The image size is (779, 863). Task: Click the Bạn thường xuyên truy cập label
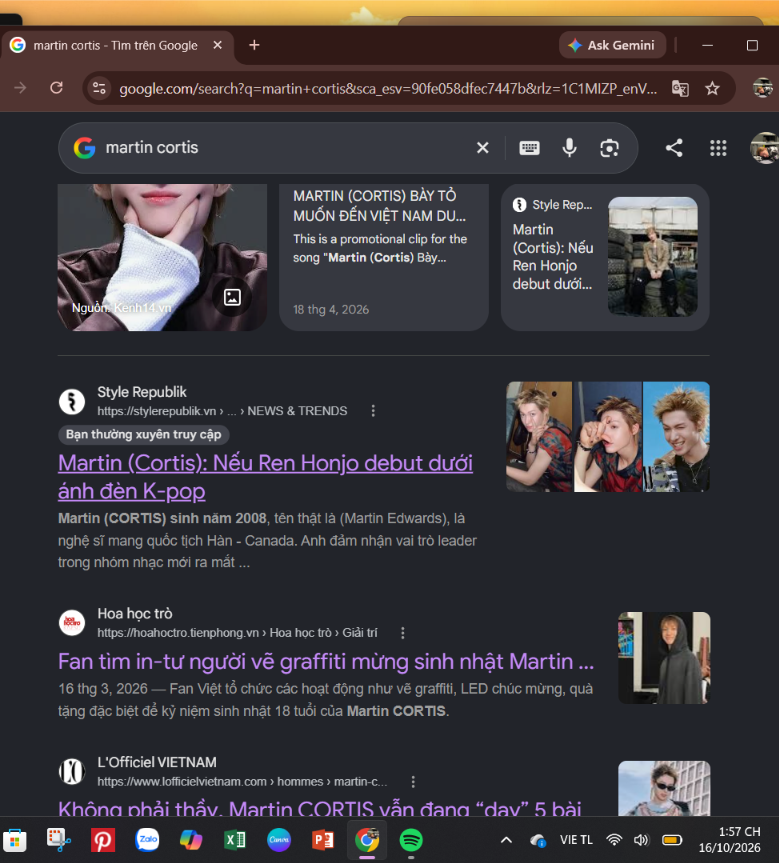coord(144,435)
